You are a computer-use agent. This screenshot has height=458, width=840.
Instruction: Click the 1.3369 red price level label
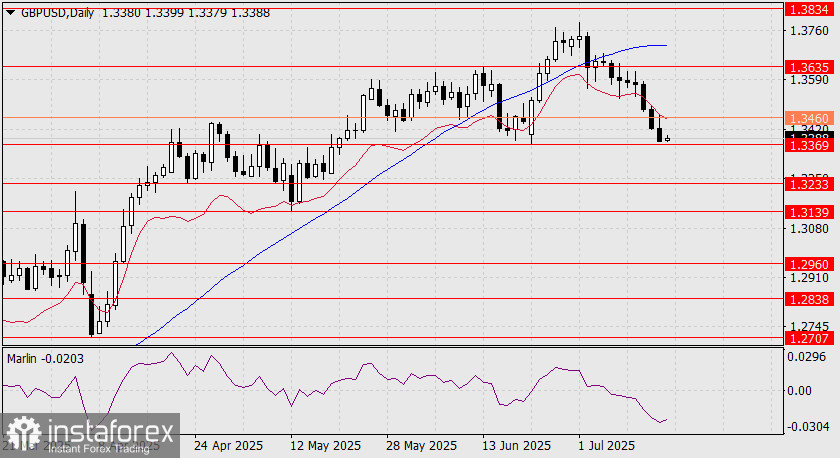(809, 145)
